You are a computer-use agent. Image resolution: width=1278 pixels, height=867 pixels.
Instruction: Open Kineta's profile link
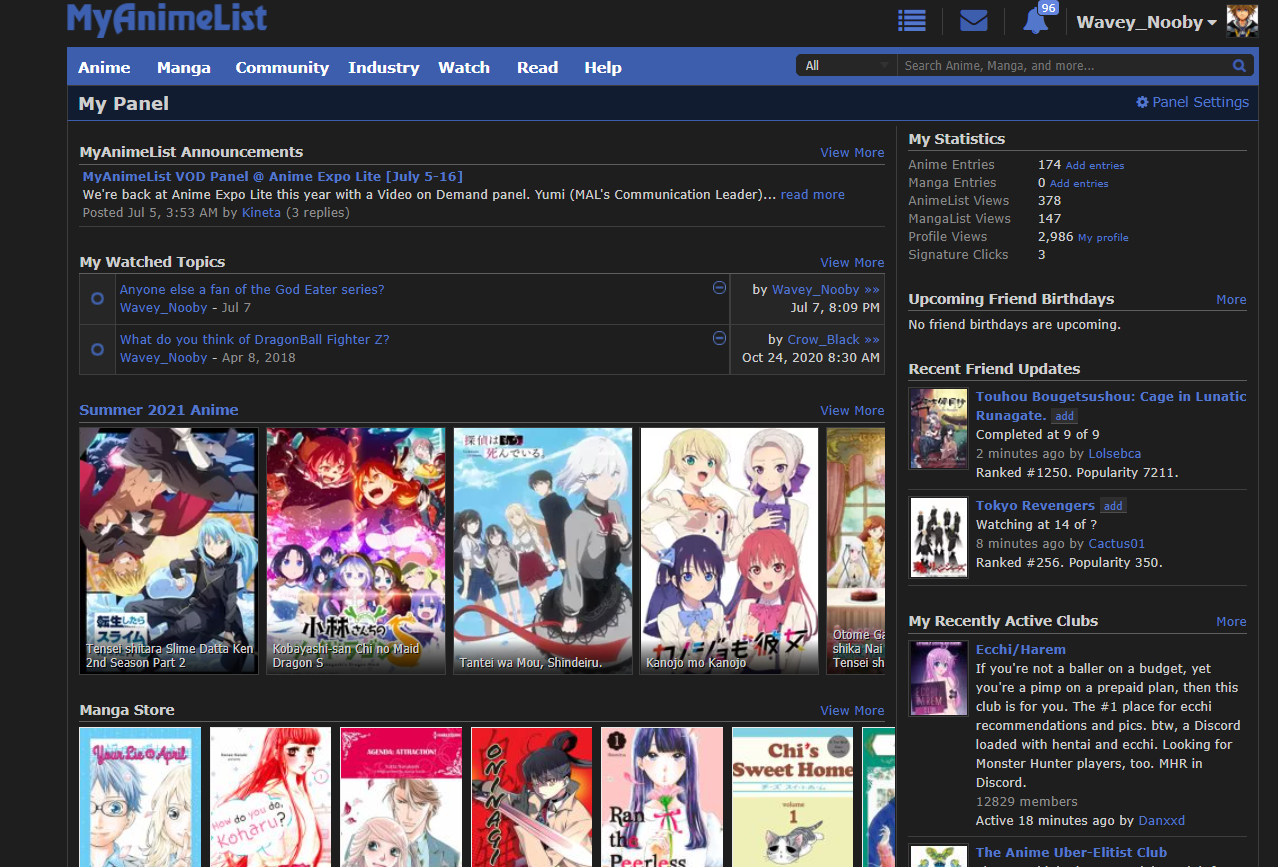261,212
